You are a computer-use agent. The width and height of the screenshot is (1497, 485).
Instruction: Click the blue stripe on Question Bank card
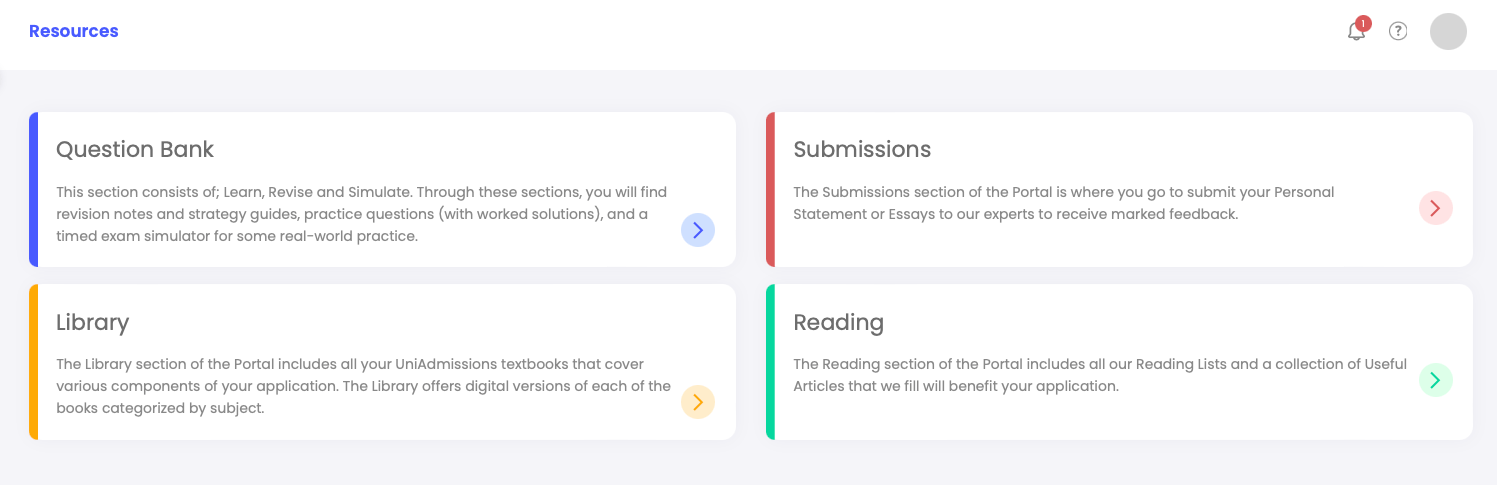[x=33, y=189]
